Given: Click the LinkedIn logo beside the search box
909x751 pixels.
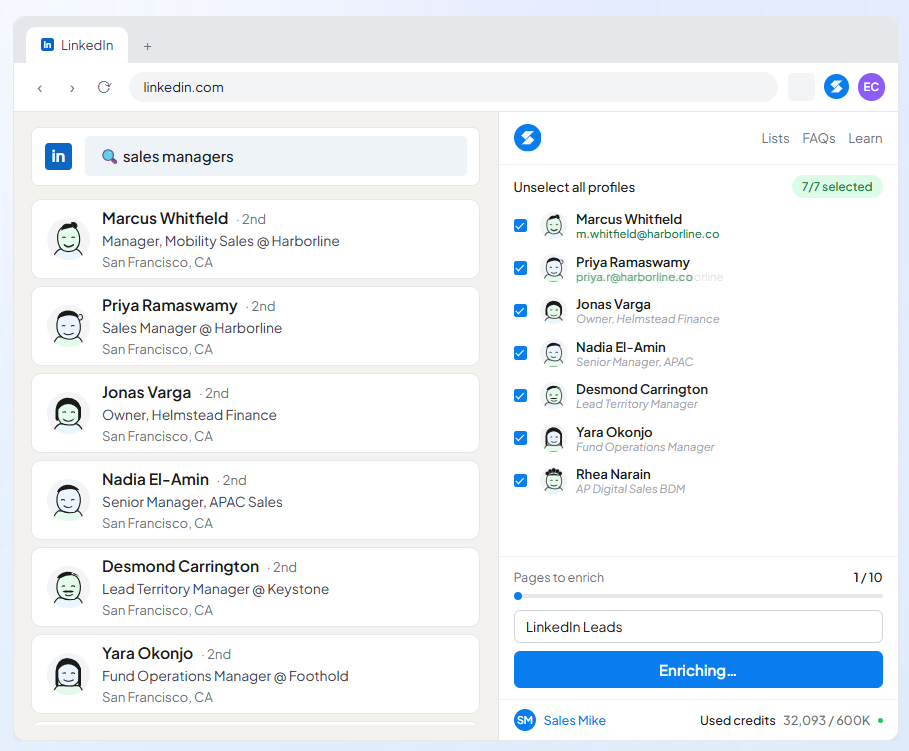Looking at the screenshot, I should point(59,156).
